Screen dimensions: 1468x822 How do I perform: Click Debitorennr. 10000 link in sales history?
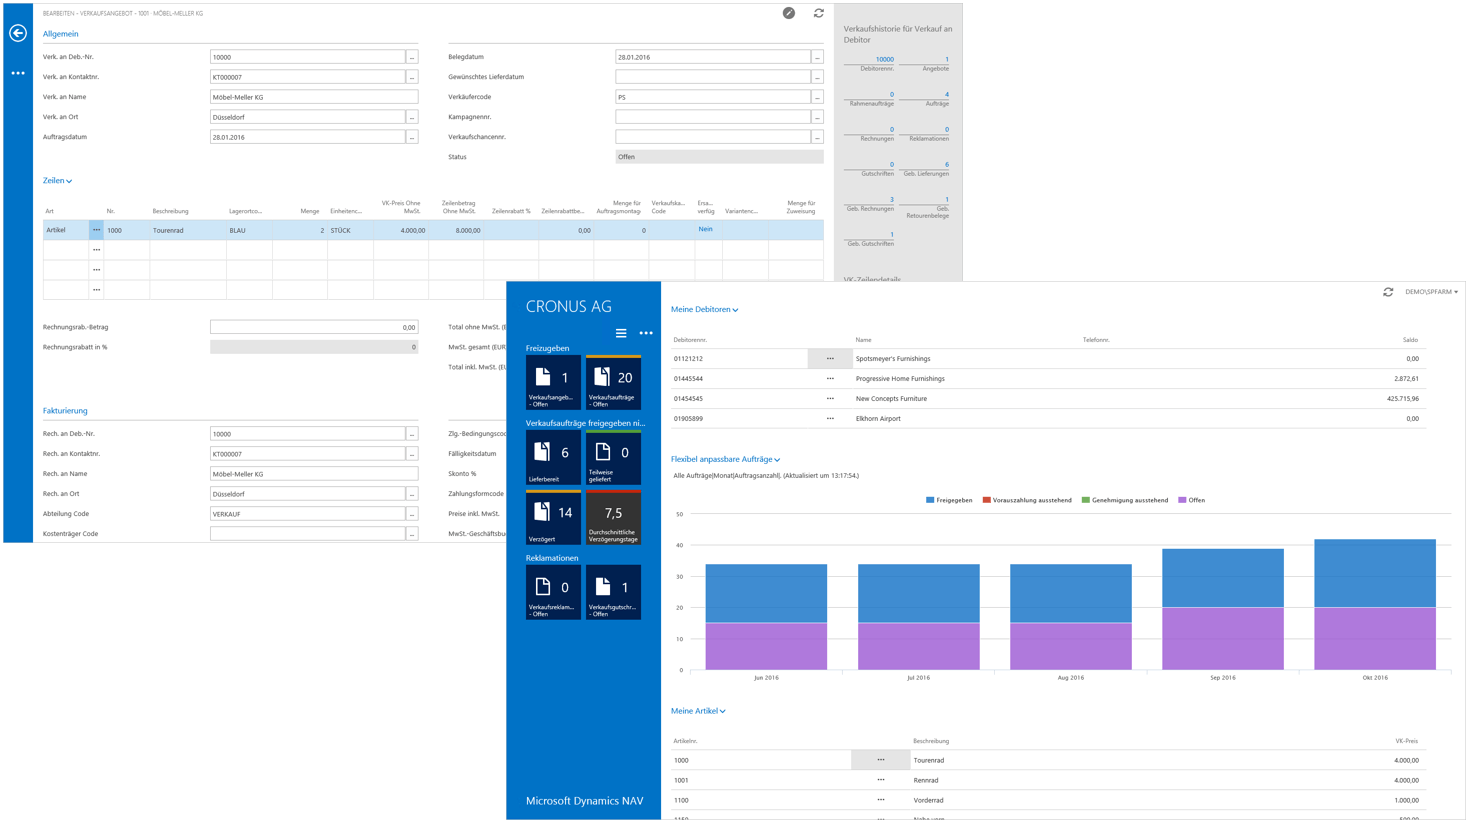(x=884, y=59)
